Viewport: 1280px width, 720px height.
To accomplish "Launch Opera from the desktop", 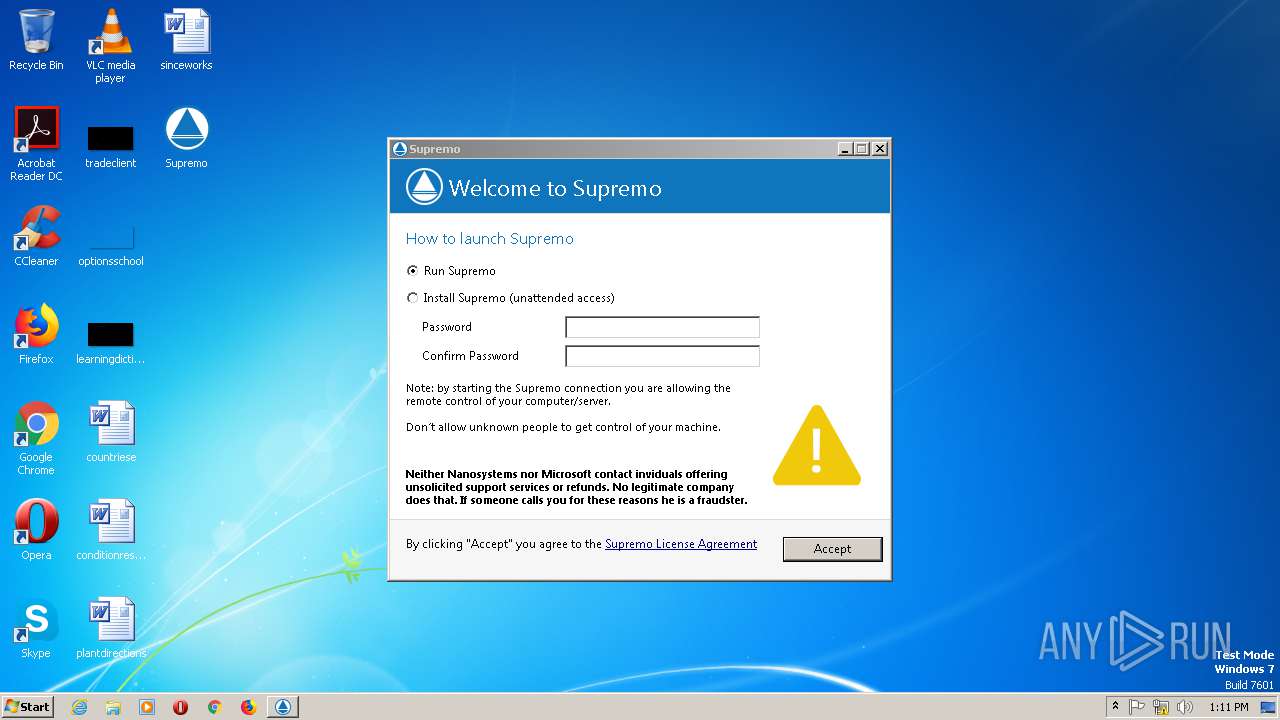I will click(36, 530).
